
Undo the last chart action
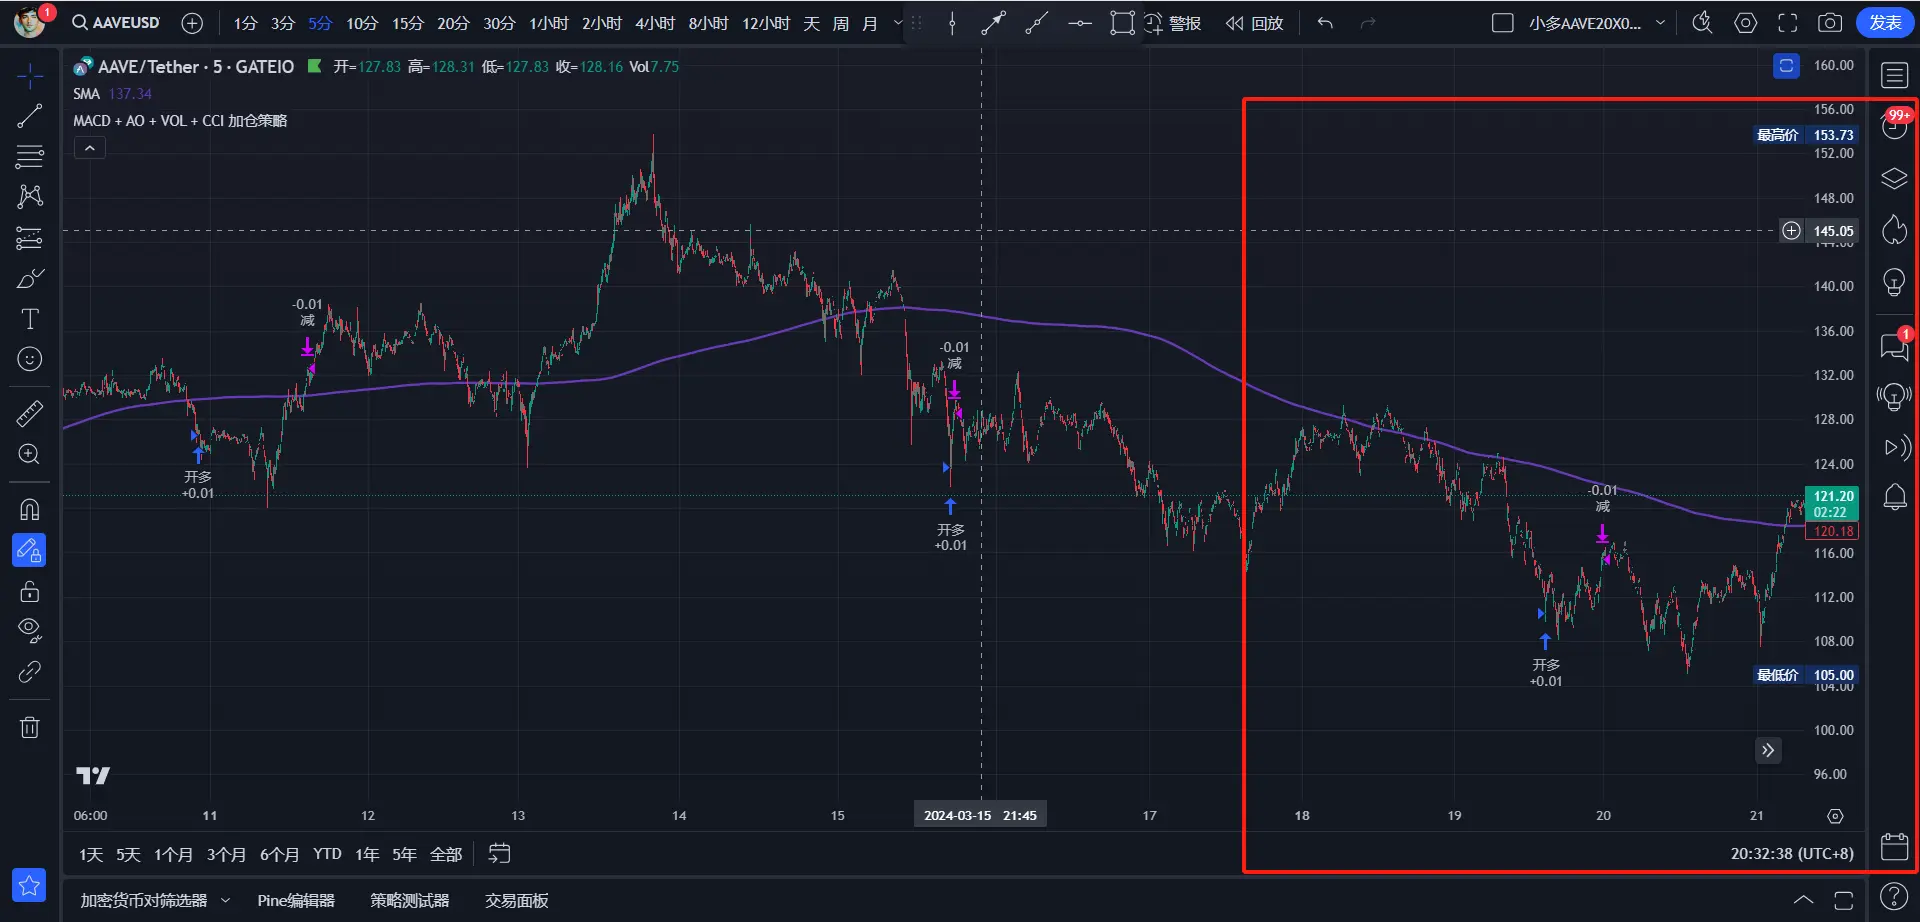pos(1325,23)
